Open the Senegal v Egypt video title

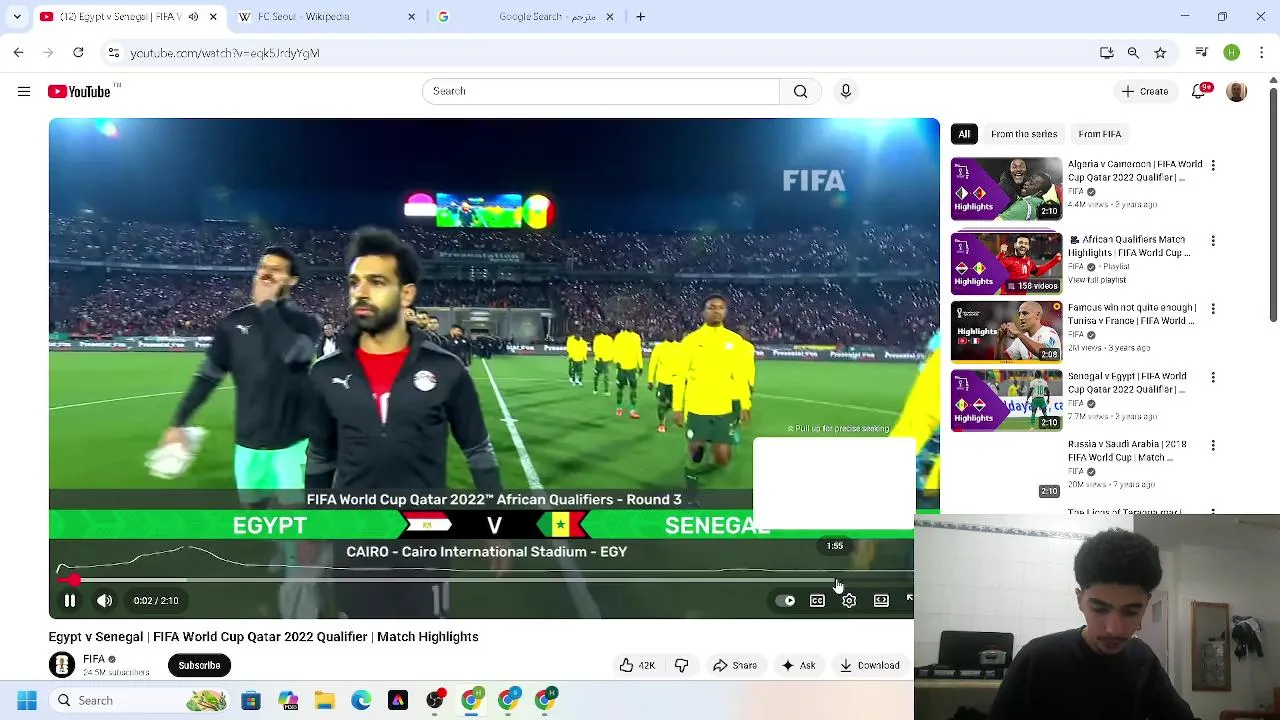1128,383
